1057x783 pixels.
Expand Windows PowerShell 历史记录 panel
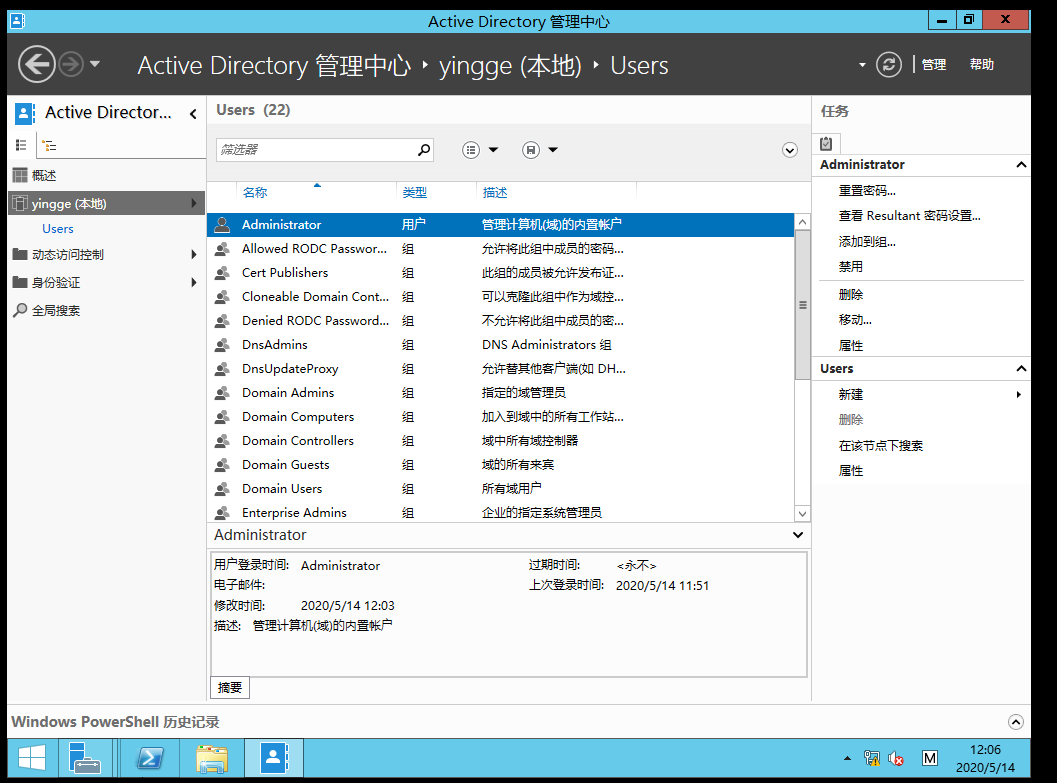point(1015,722)
